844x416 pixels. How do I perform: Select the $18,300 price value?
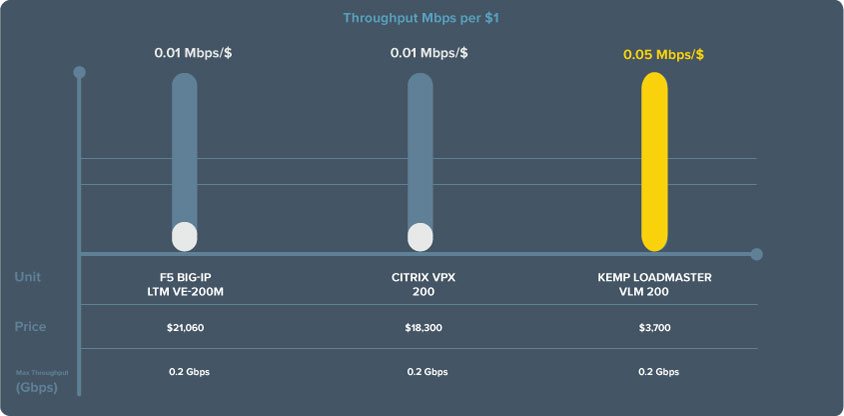(420, 328)
